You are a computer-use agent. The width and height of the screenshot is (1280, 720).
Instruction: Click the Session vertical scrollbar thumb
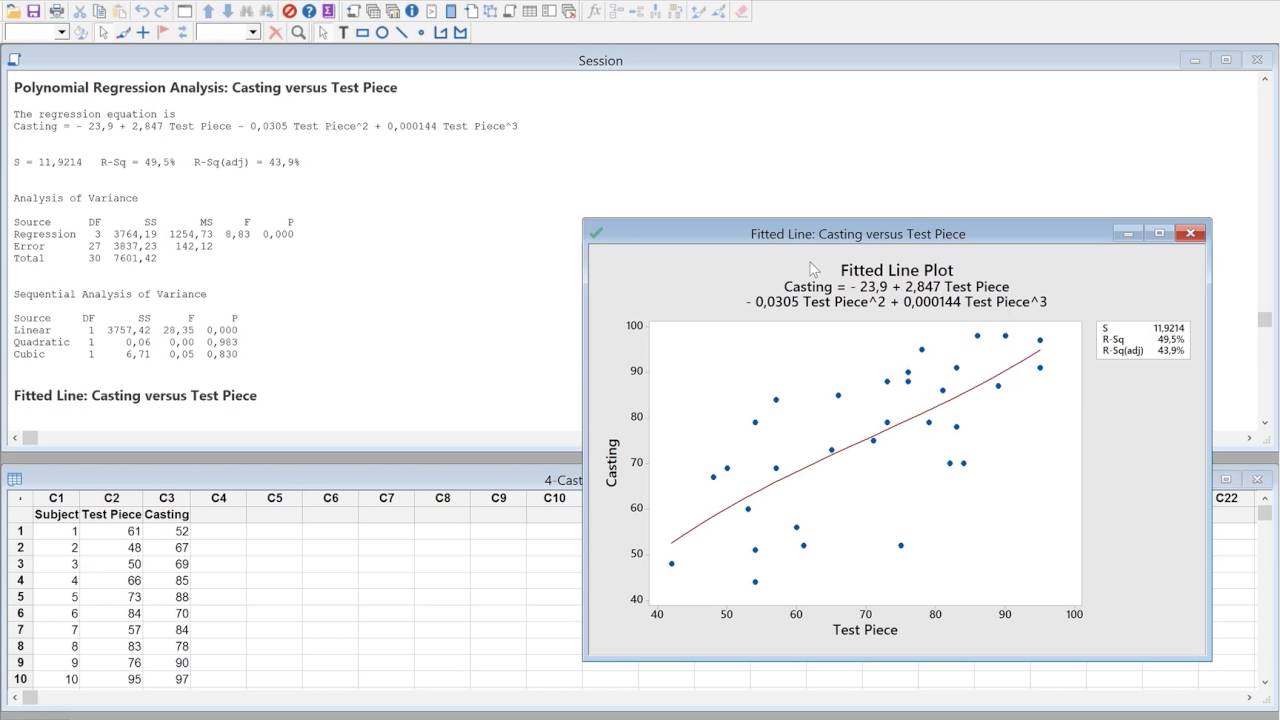point(1265,320)
